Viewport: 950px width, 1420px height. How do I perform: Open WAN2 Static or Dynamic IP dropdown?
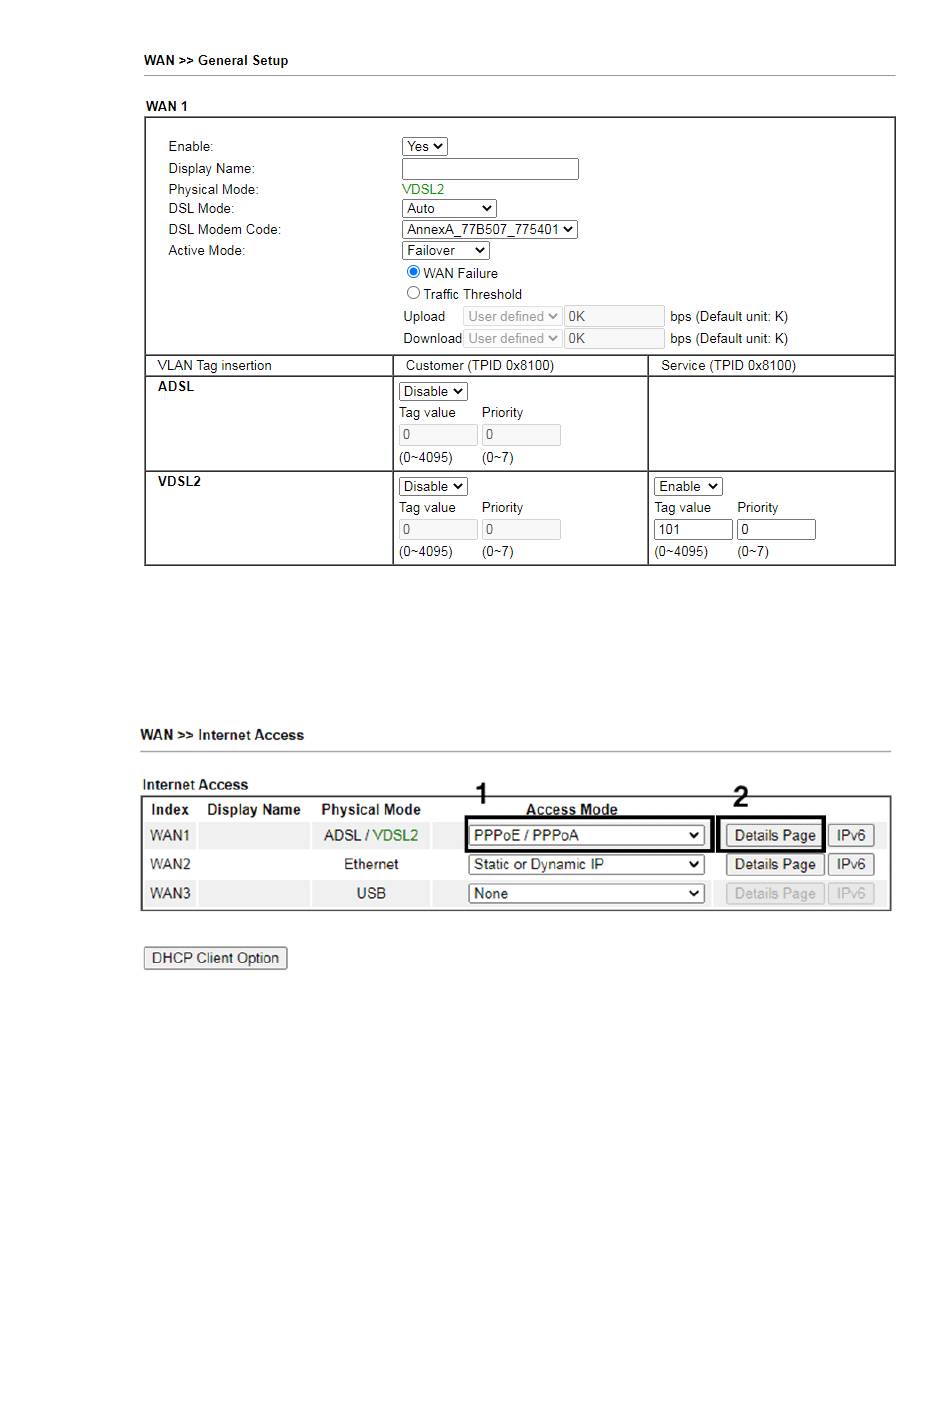tap(587, 864)
